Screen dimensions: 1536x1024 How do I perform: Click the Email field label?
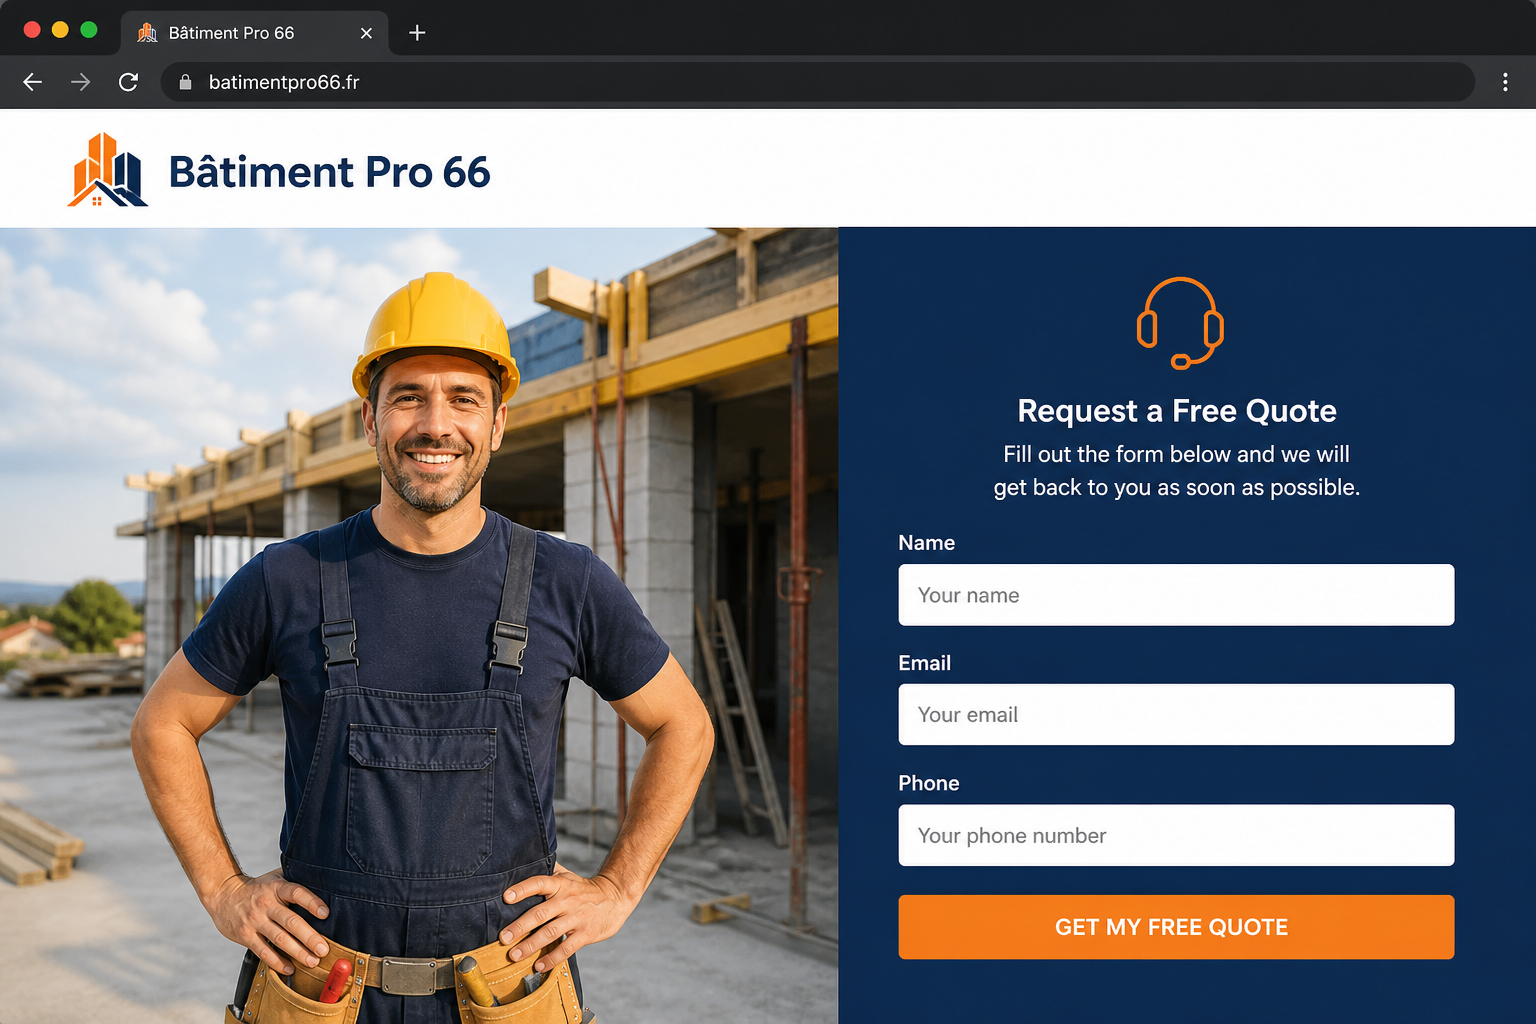pos(924,663)
